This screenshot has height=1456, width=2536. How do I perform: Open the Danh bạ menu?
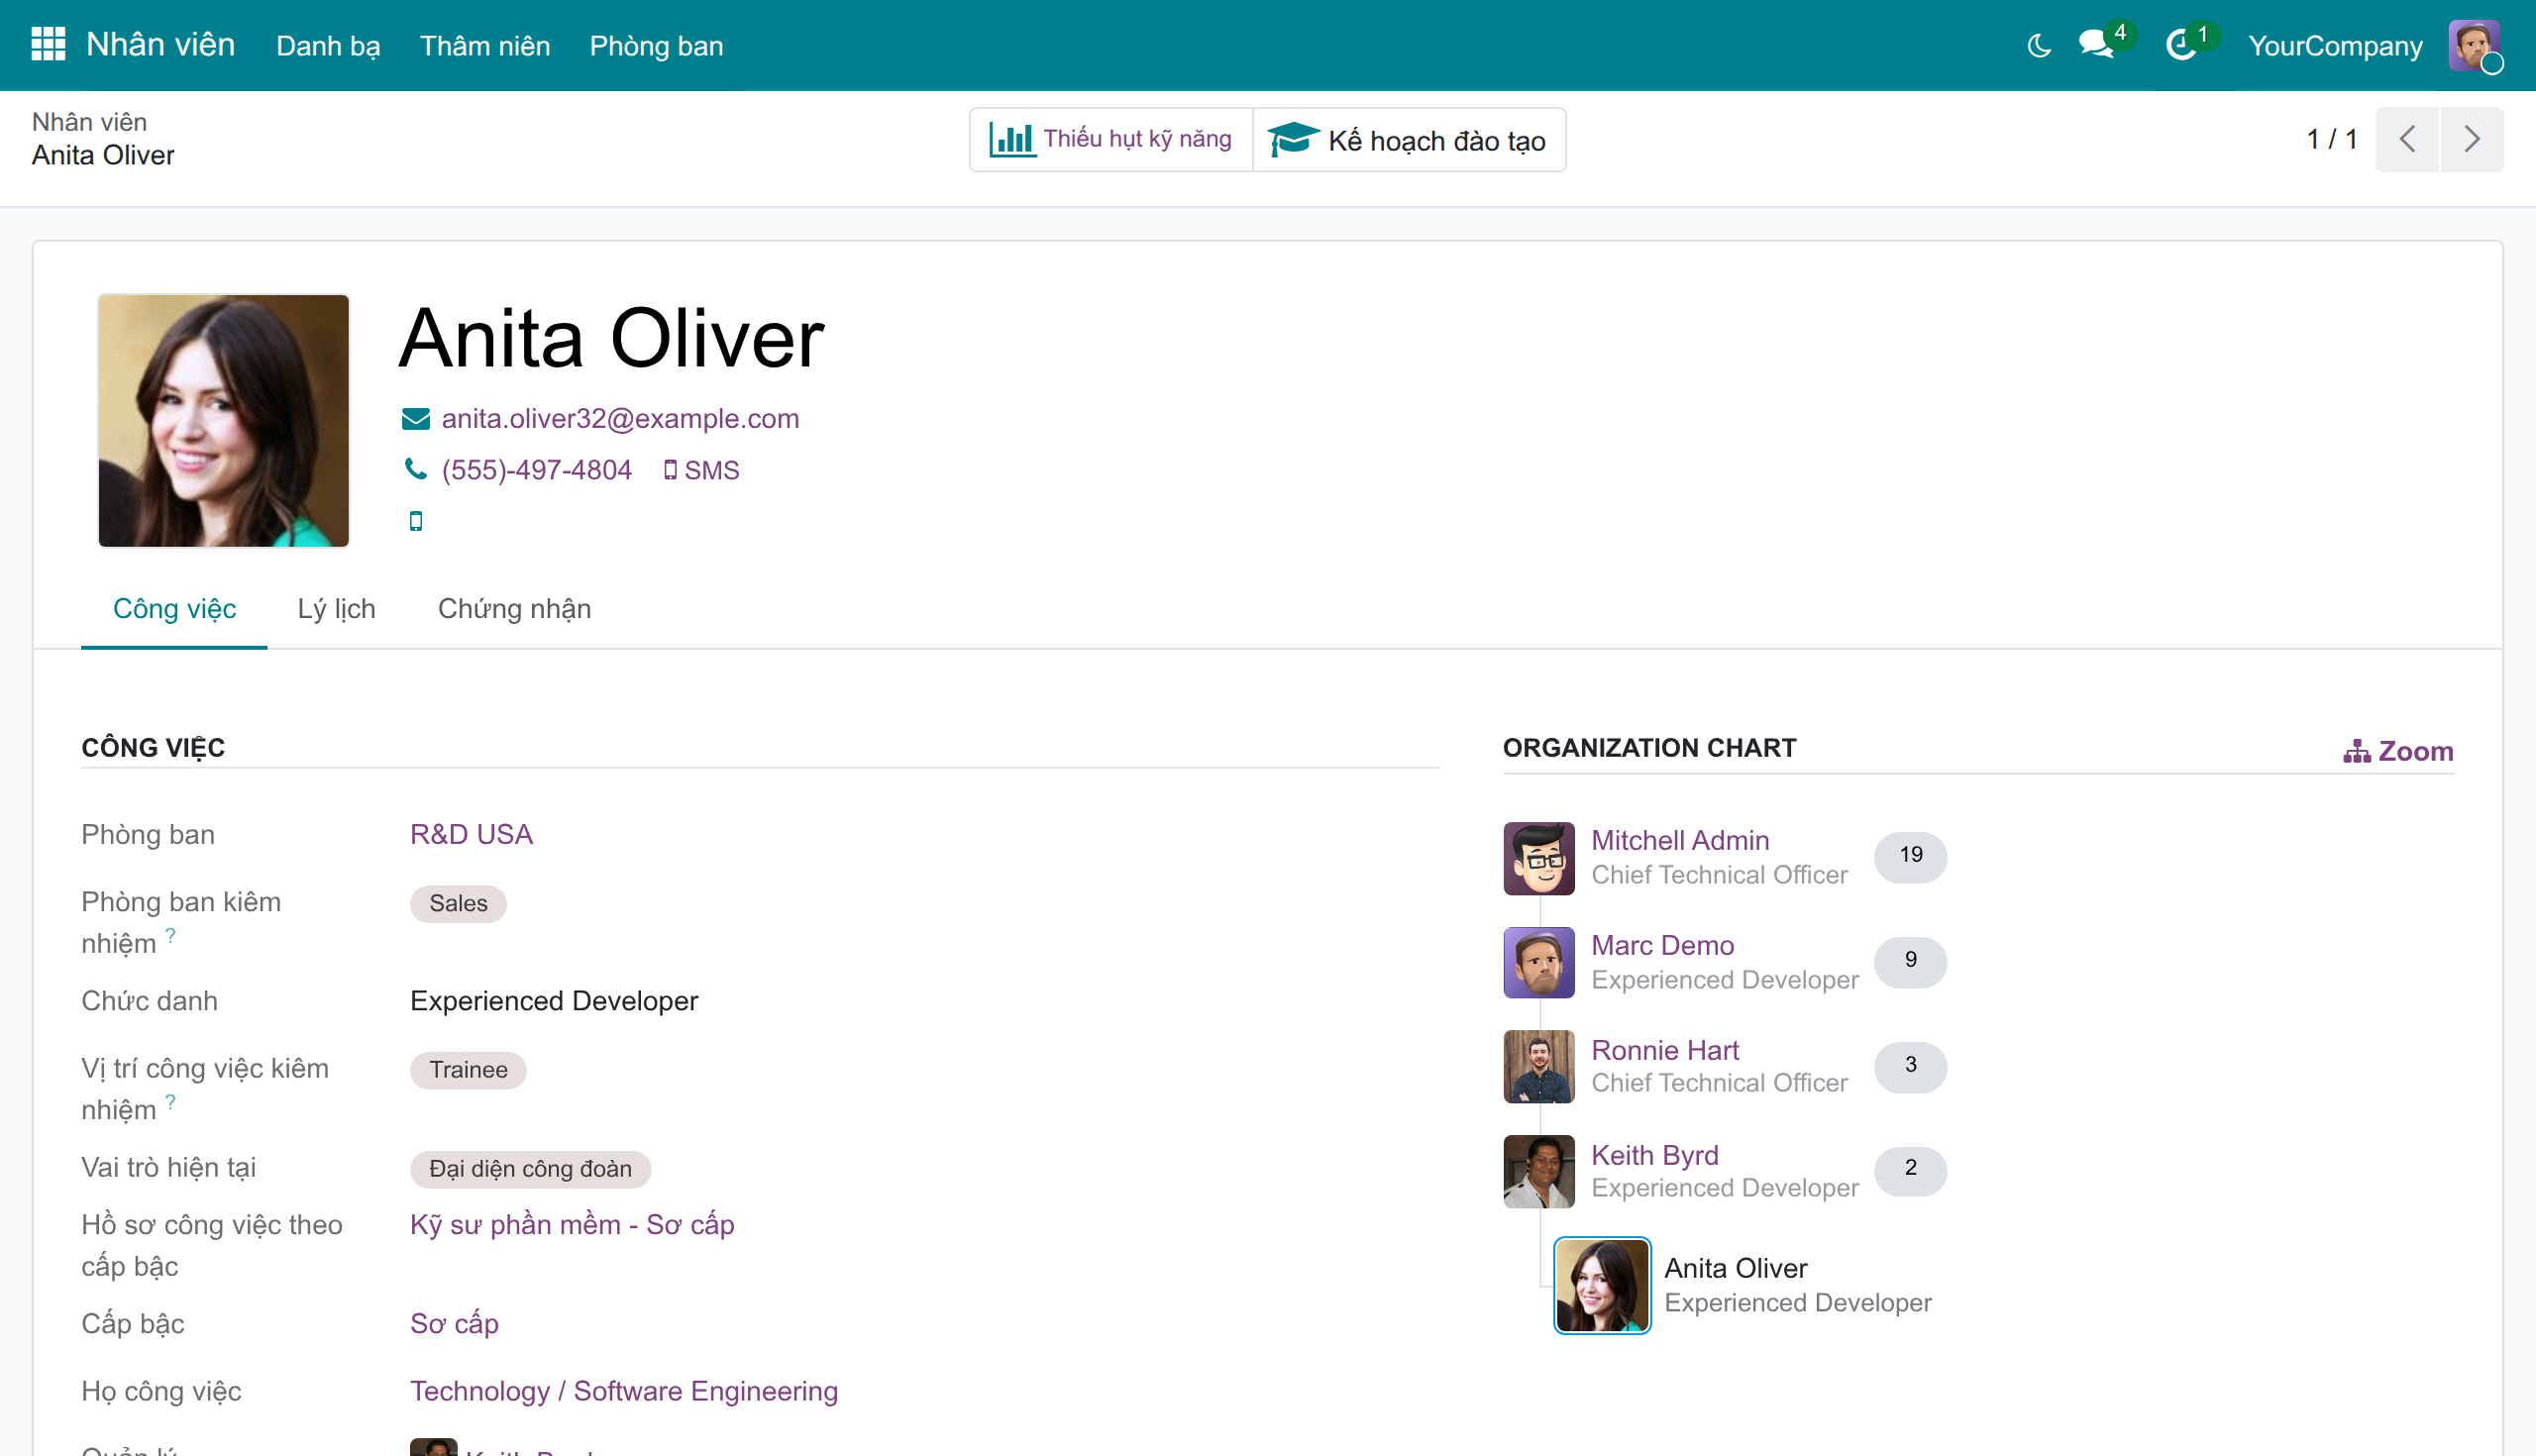click(x=328, y=46)
